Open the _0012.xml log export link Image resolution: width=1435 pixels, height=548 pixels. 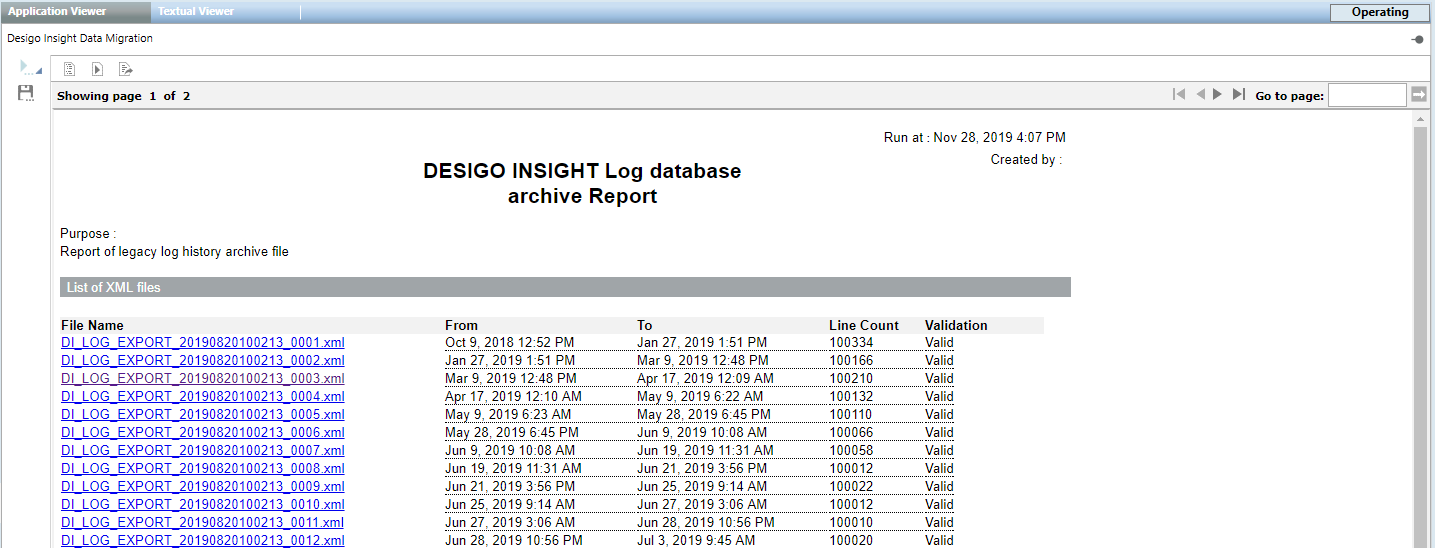click(203, 541)
